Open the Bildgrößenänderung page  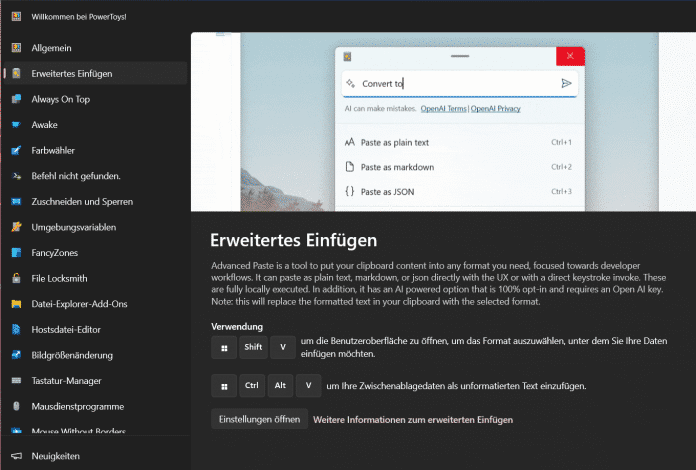(x=95, y=355)
